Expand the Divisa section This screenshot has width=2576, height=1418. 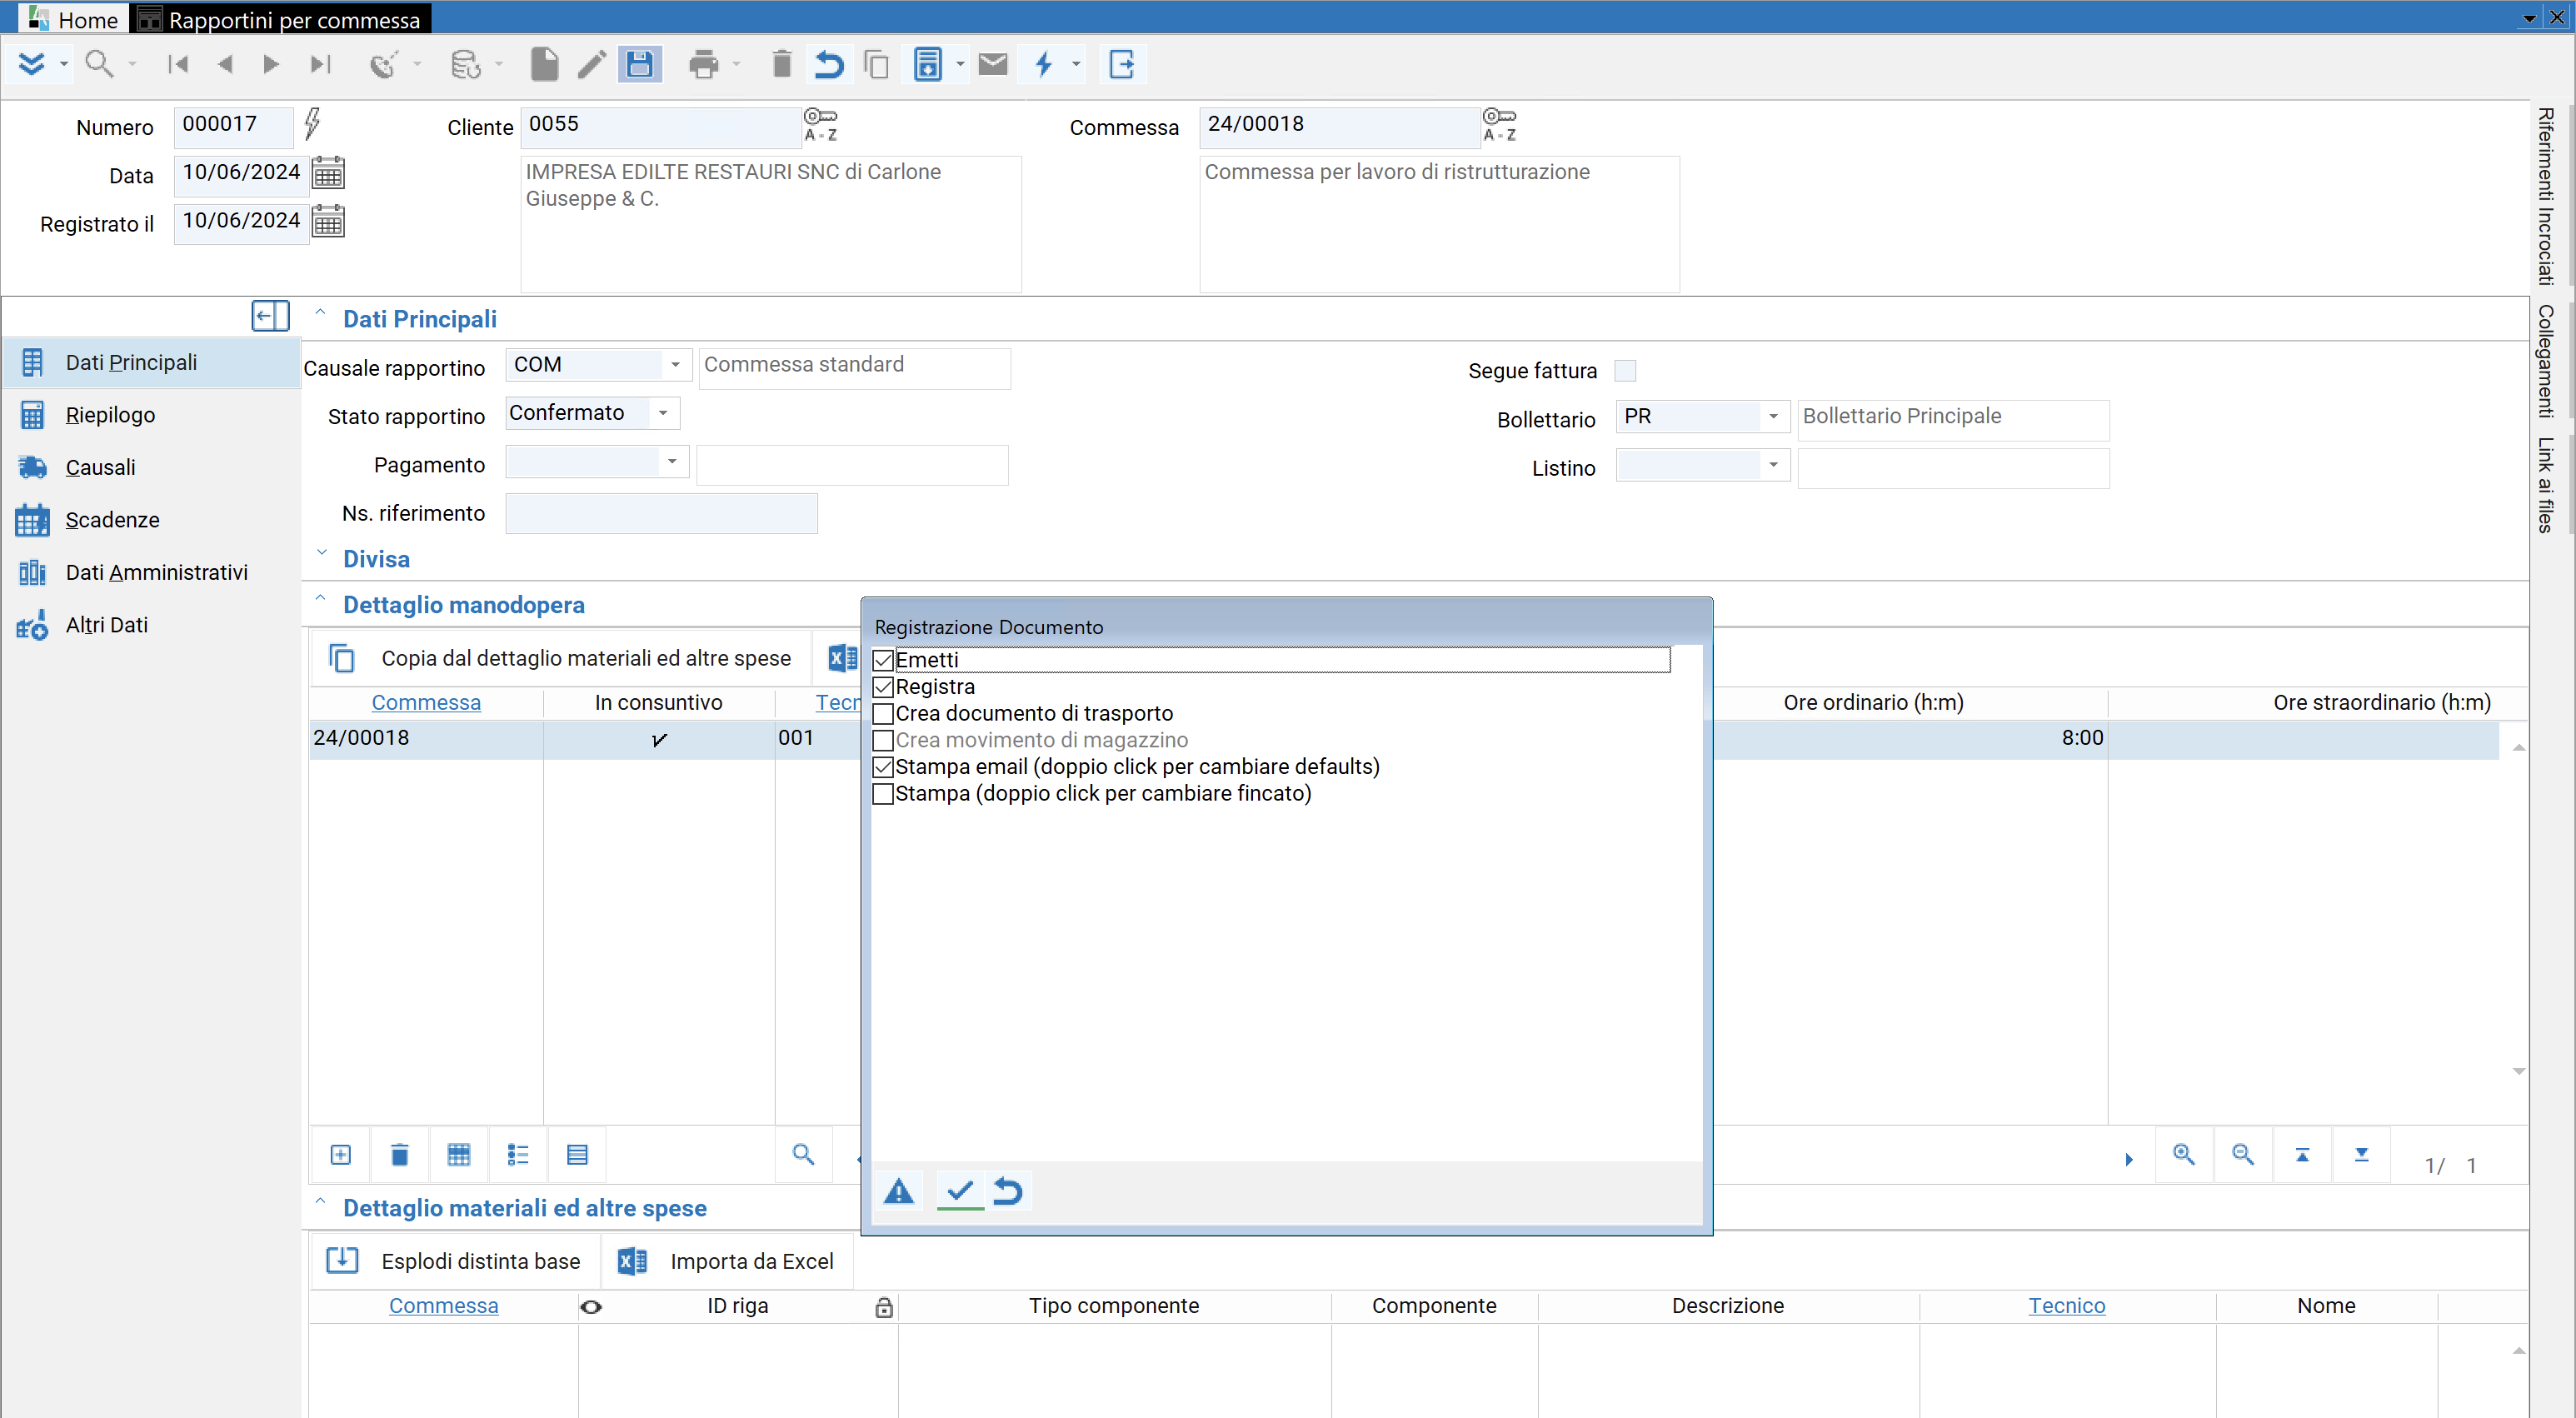(x=322, y=554)
